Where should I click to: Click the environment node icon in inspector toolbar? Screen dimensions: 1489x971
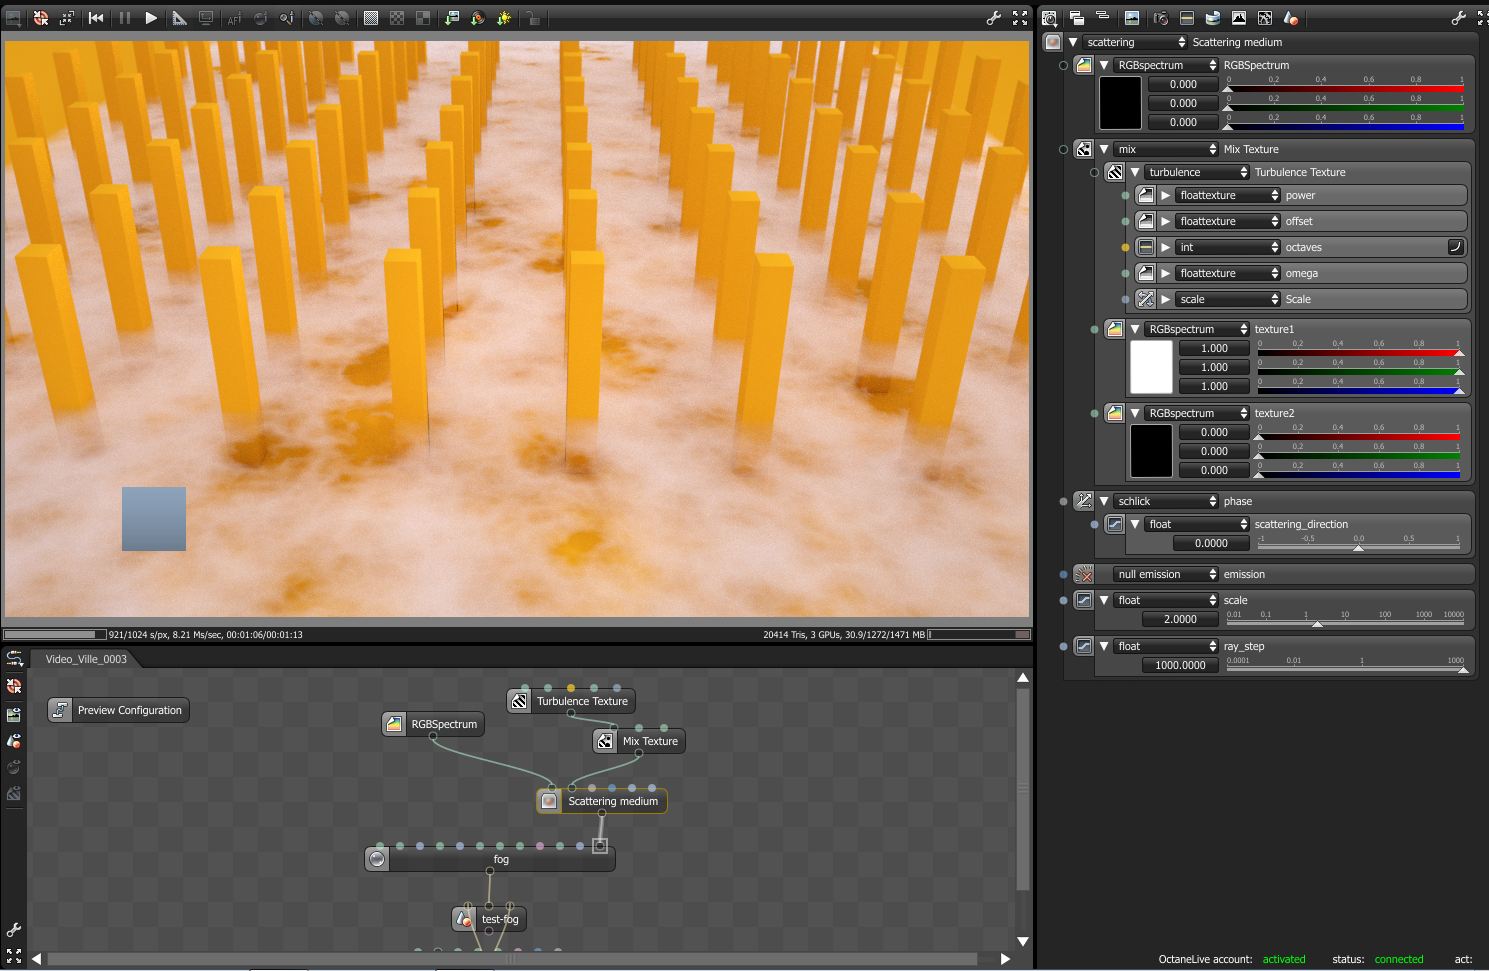pos(1212,18)
